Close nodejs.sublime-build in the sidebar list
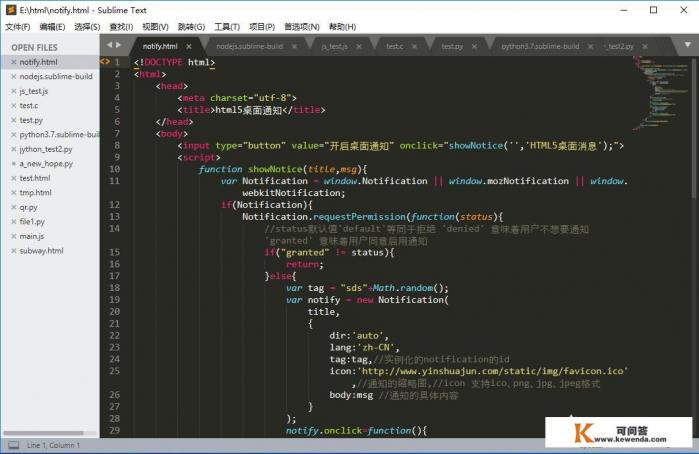Screen dimensions: 699x454 coord(14,77)
